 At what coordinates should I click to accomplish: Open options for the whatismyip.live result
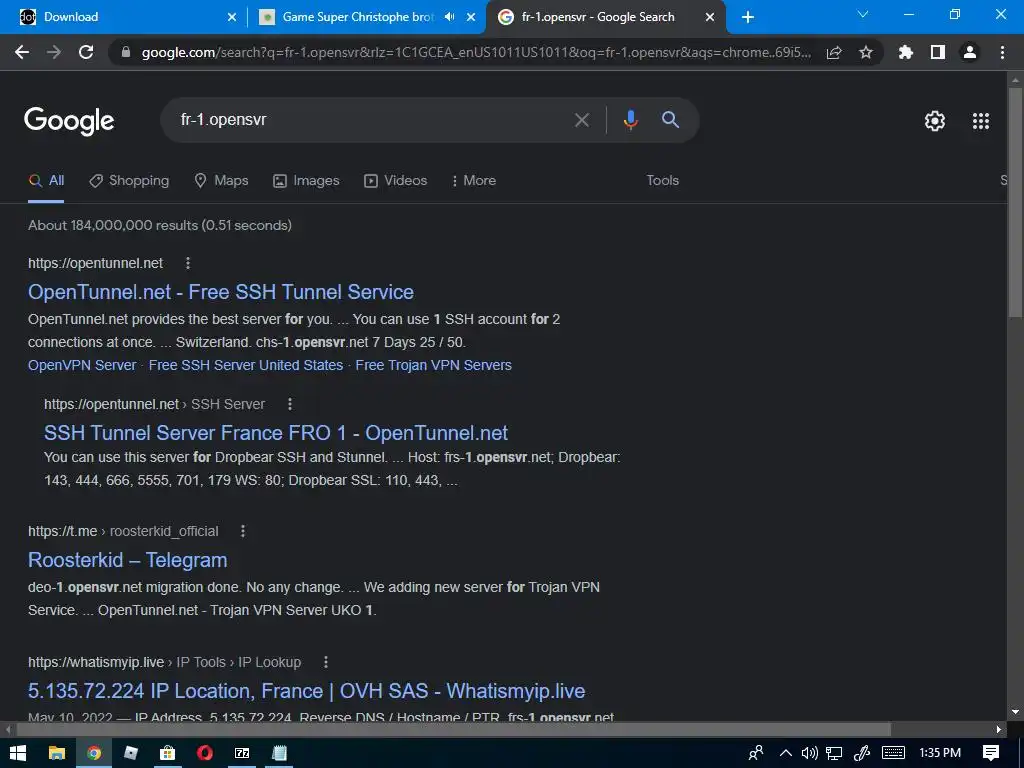326,662
